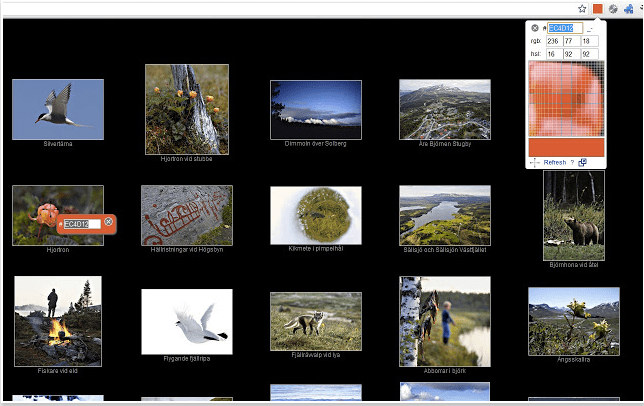This screenshot has width=644, height=406.
Task: Select the RGB green value 77 field
Action: 572,41
